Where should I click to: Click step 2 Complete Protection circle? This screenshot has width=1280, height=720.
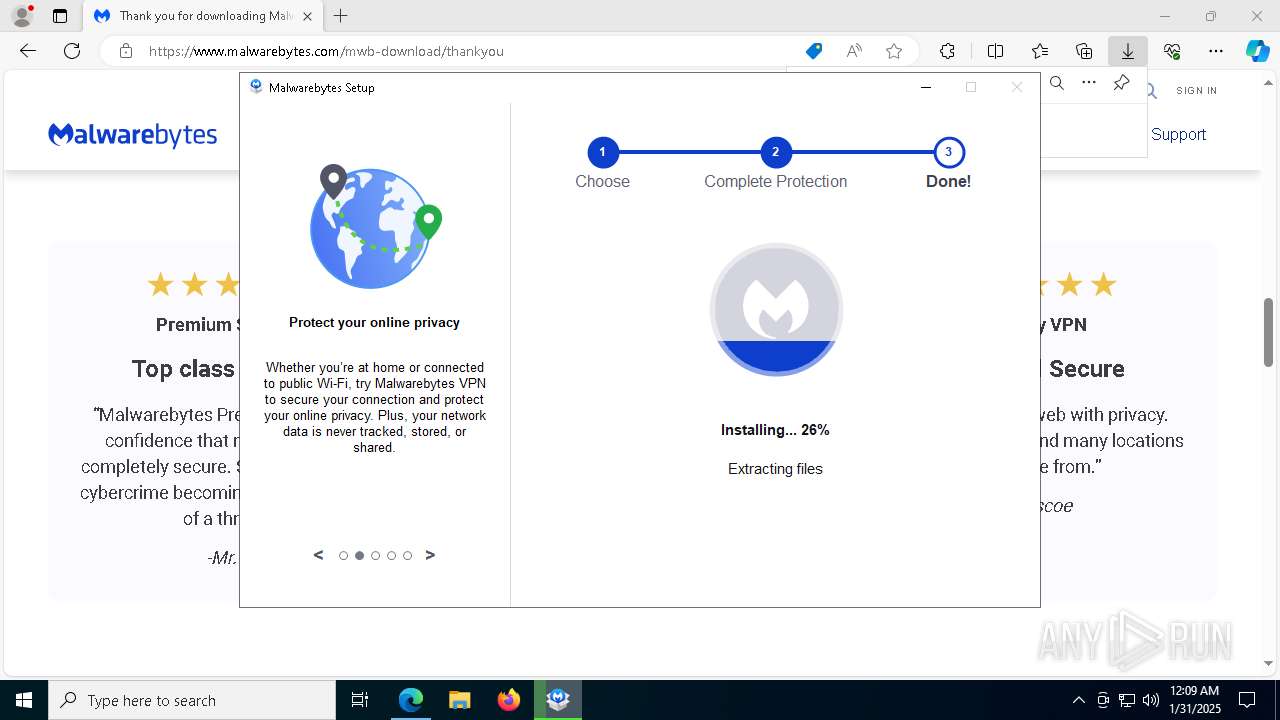coord(775,152)
